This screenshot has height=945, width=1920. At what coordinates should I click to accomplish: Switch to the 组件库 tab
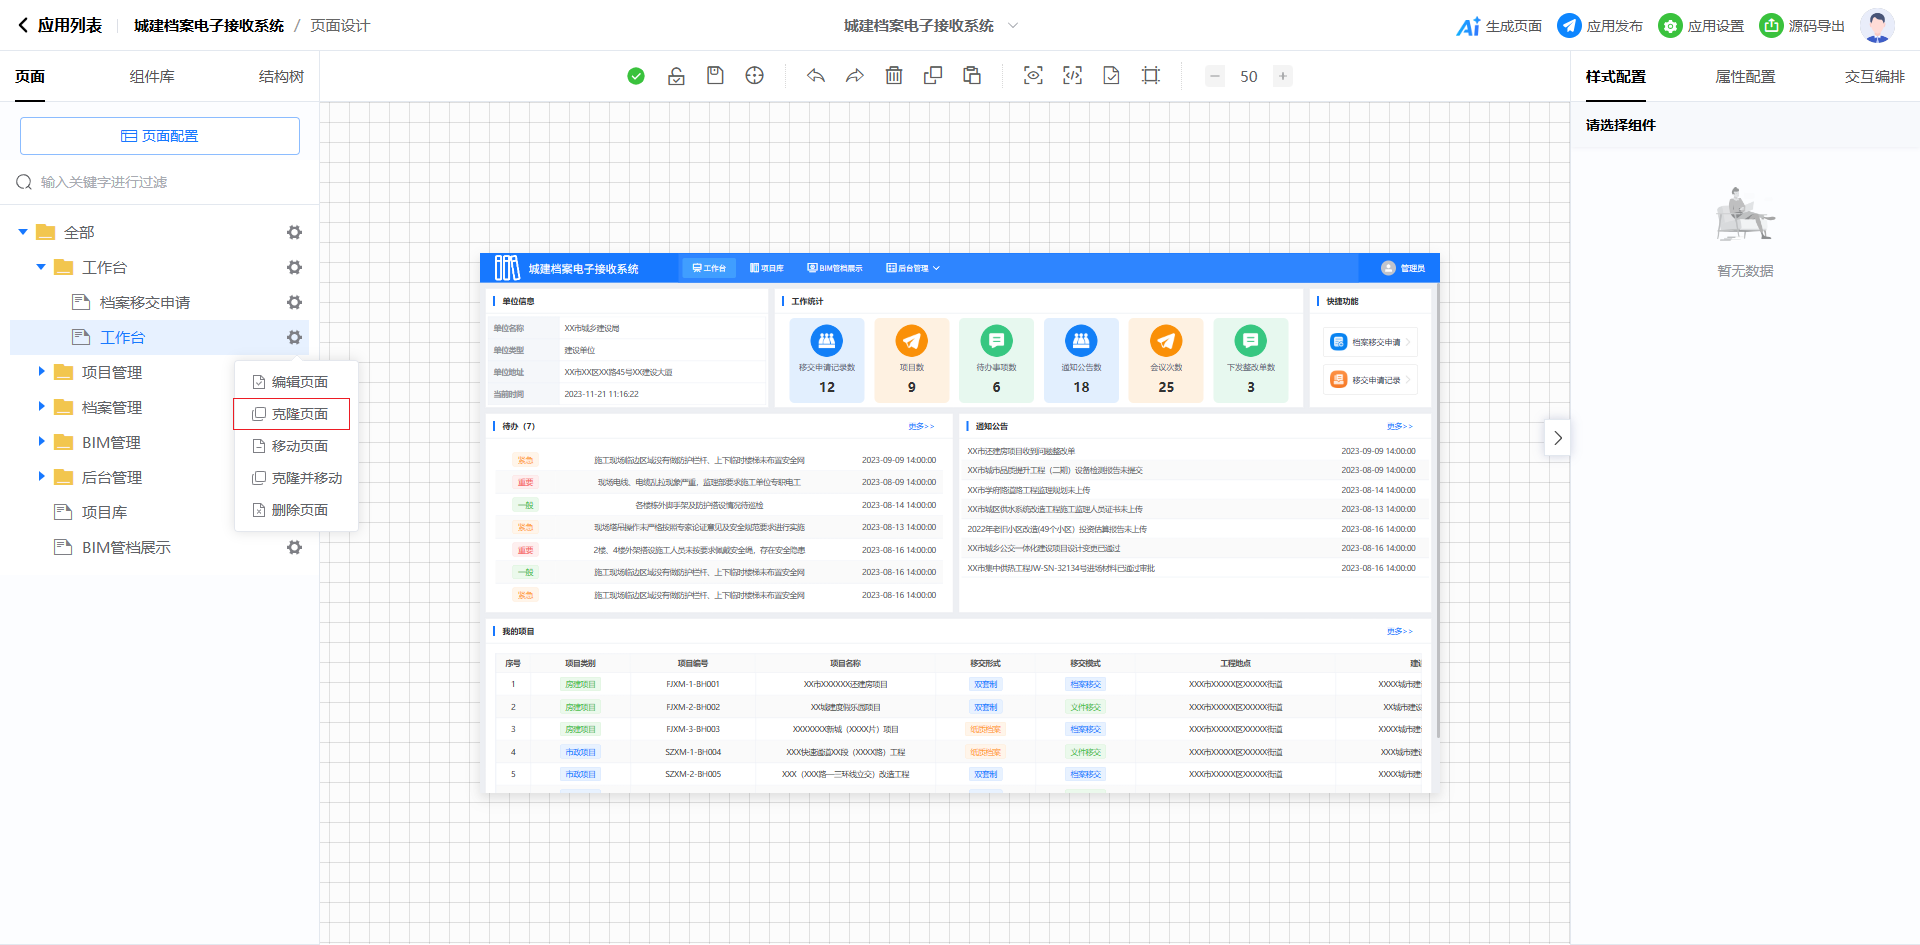[x=152, y=77]
